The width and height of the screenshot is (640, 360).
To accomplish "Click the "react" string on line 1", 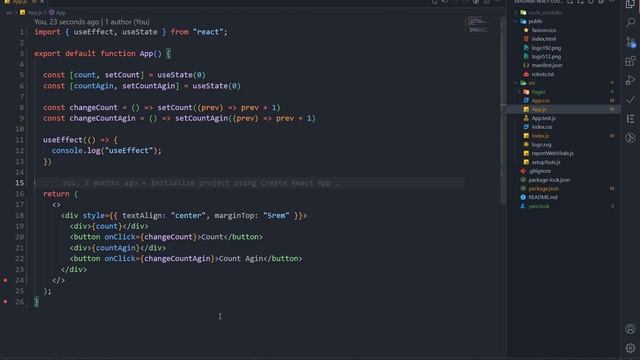I will [x=208, y=32].
